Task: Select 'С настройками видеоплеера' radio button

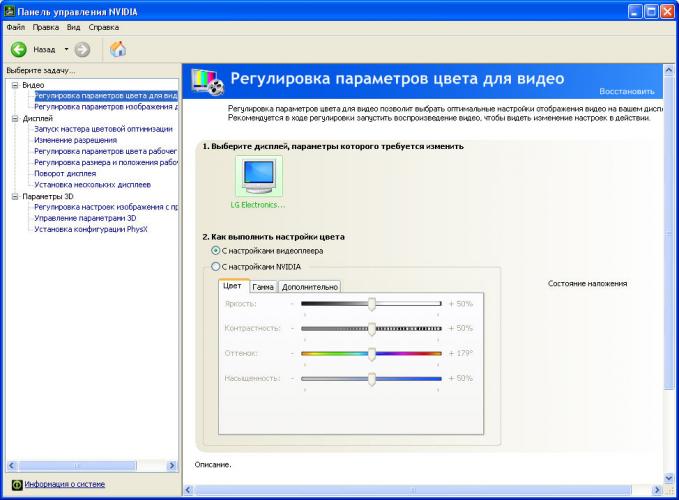Action: (x=216, y=250)
